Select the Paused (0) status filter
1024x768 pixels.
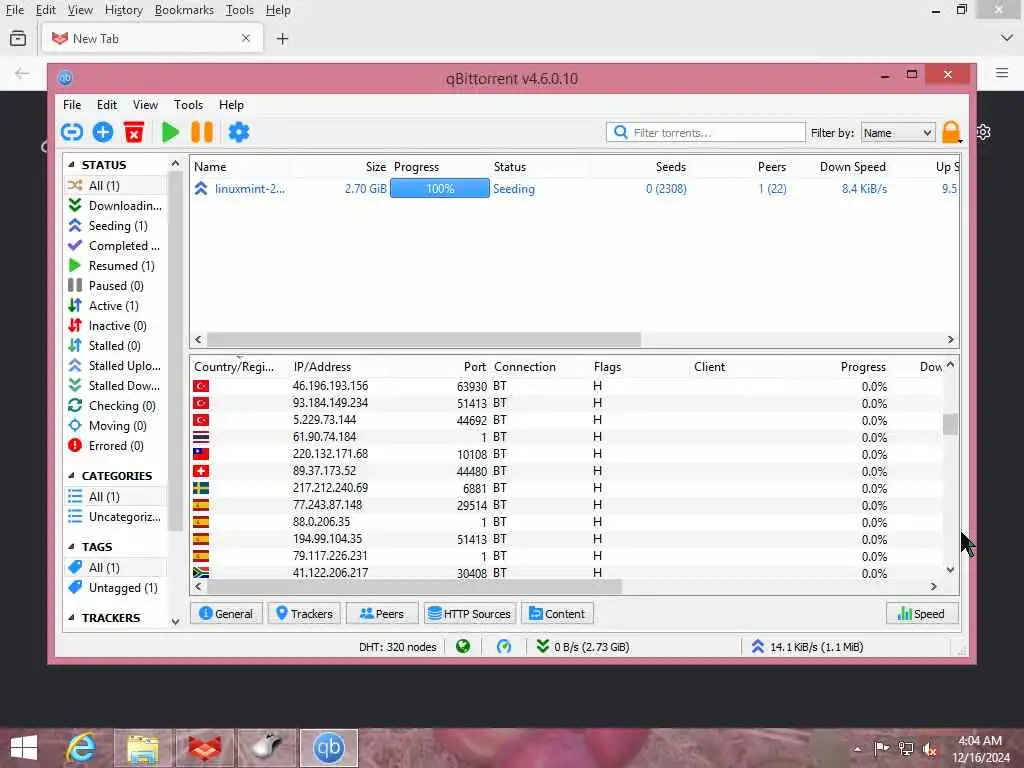tap(116, 285)
